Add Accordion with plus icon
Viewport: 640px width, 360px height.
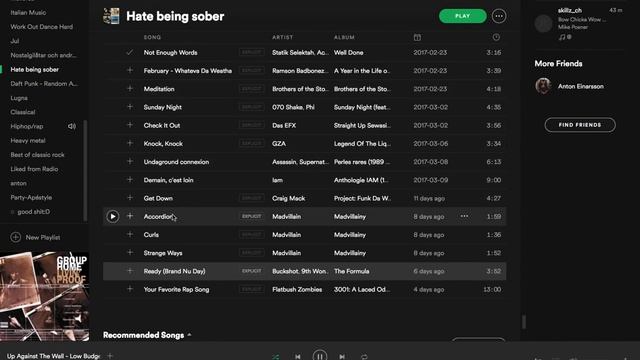coord(130,216)
